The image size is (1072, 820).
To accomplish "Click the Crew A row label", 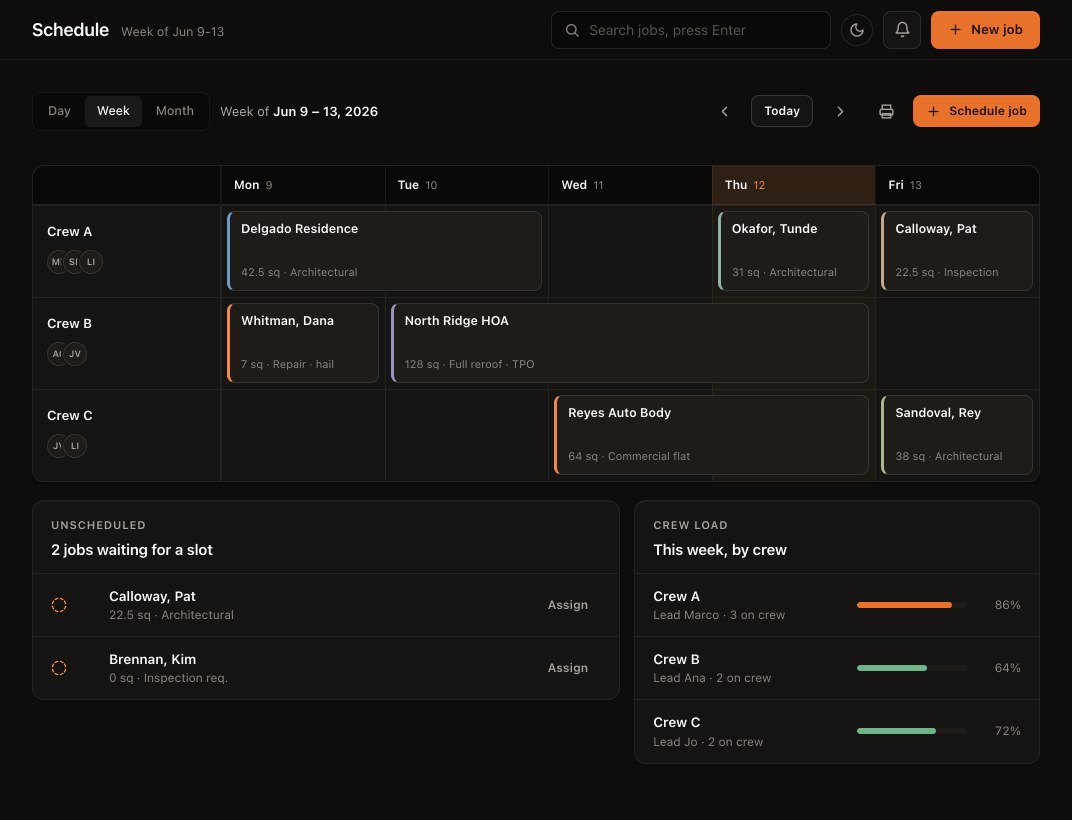I will pos(70,232).
